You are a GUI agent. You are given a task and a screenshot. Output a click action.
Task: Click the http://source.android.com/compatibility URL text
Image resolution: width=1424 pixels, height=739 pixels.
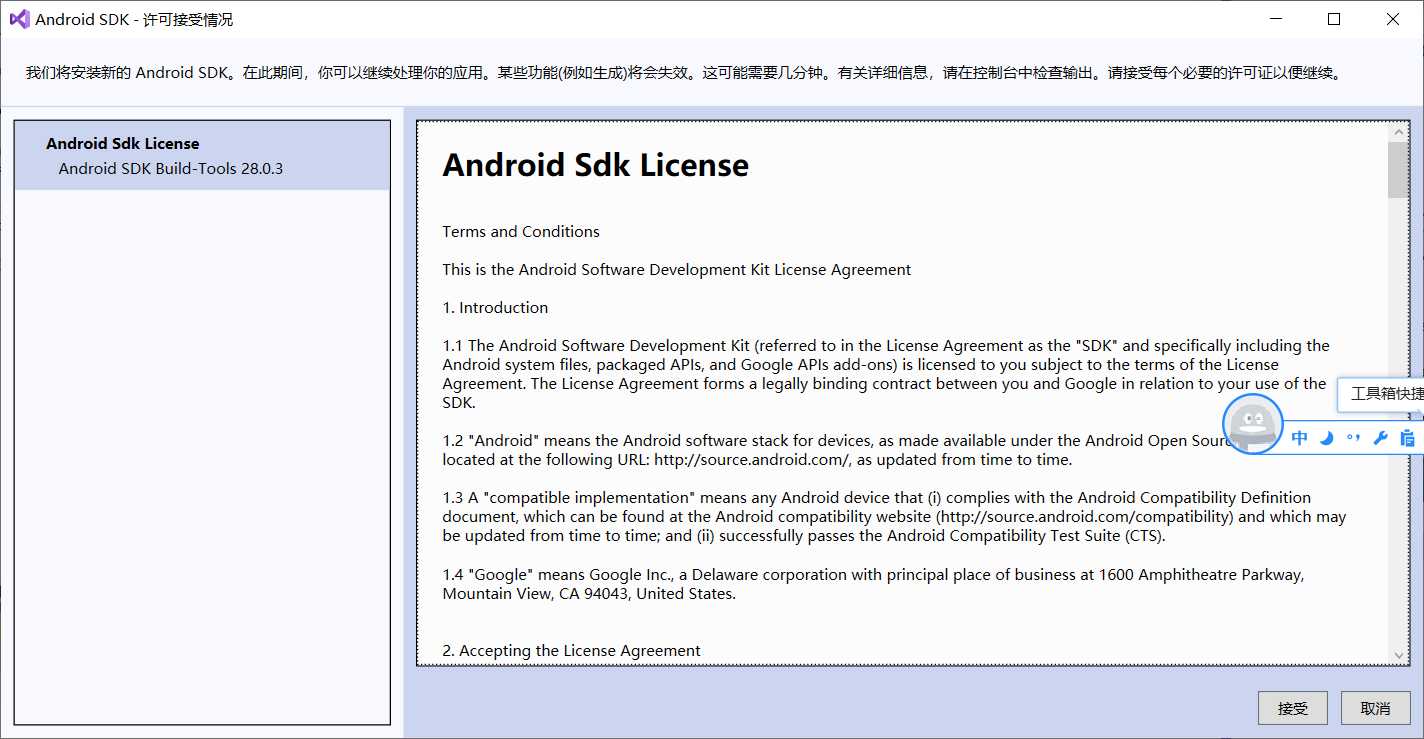[x=1086, y=517]
